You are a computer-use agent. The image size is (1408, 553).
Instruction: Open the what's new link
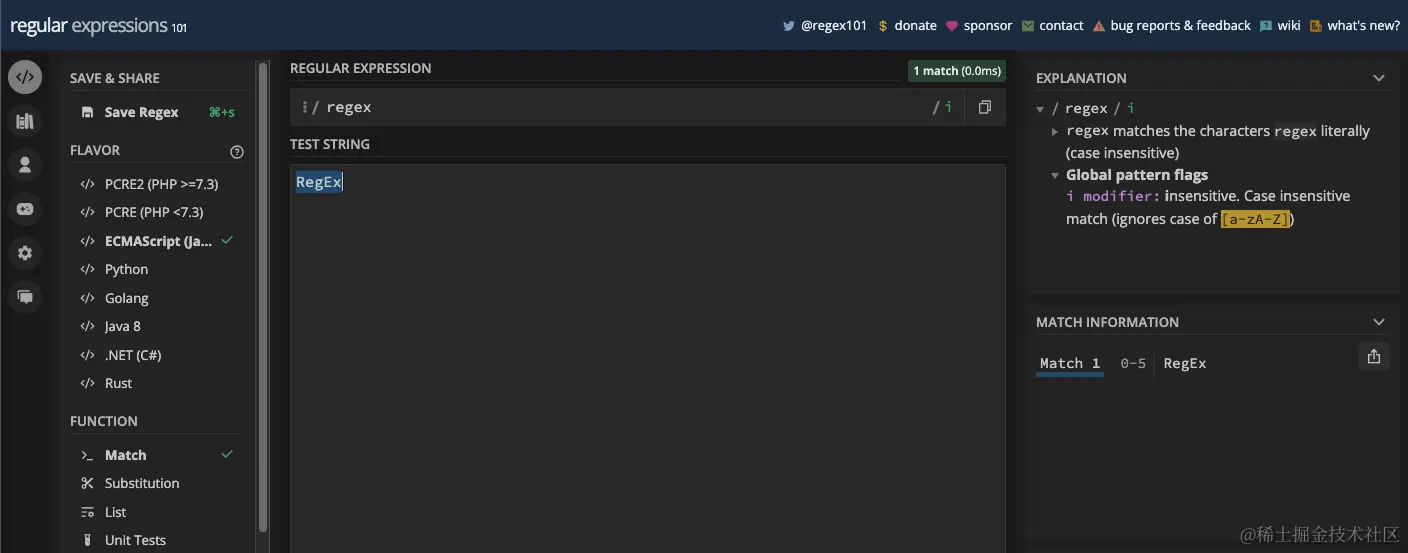[1363, 26]
